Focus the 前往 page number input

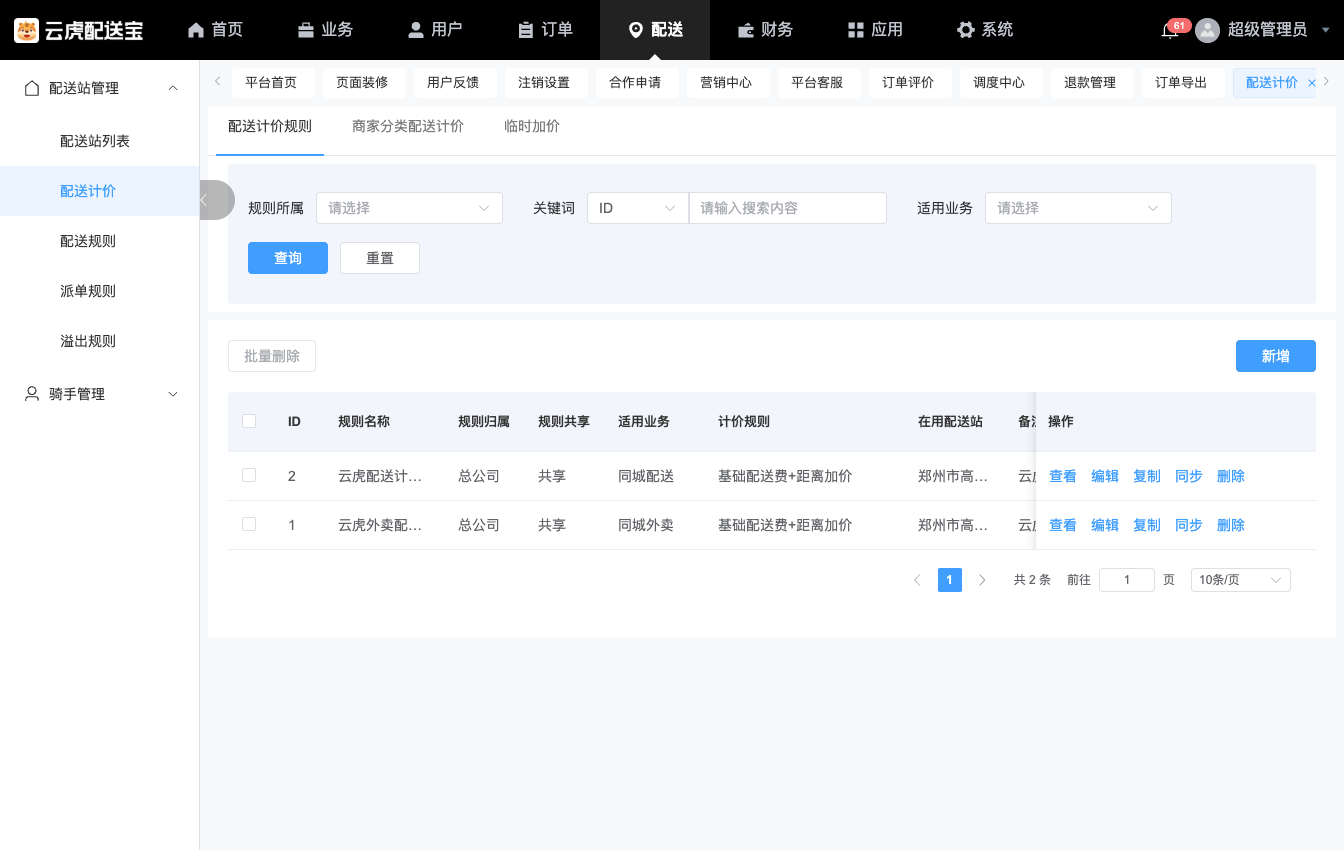tap(1127, 580)
